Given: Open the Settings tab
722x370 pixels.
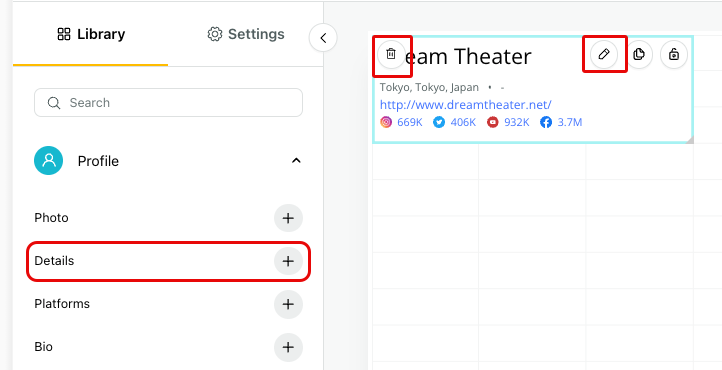Looking at the screenshot, I should click(x=245, y=34).
